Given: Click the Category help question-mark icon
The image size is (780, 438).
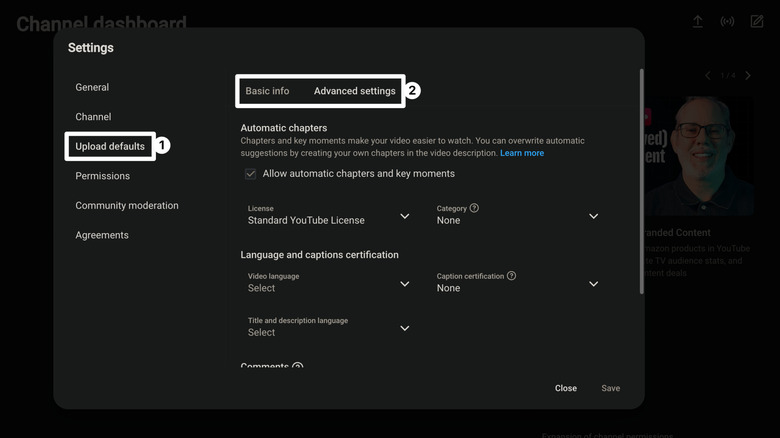Looking at the screenshot, I should tap(474, 208).
